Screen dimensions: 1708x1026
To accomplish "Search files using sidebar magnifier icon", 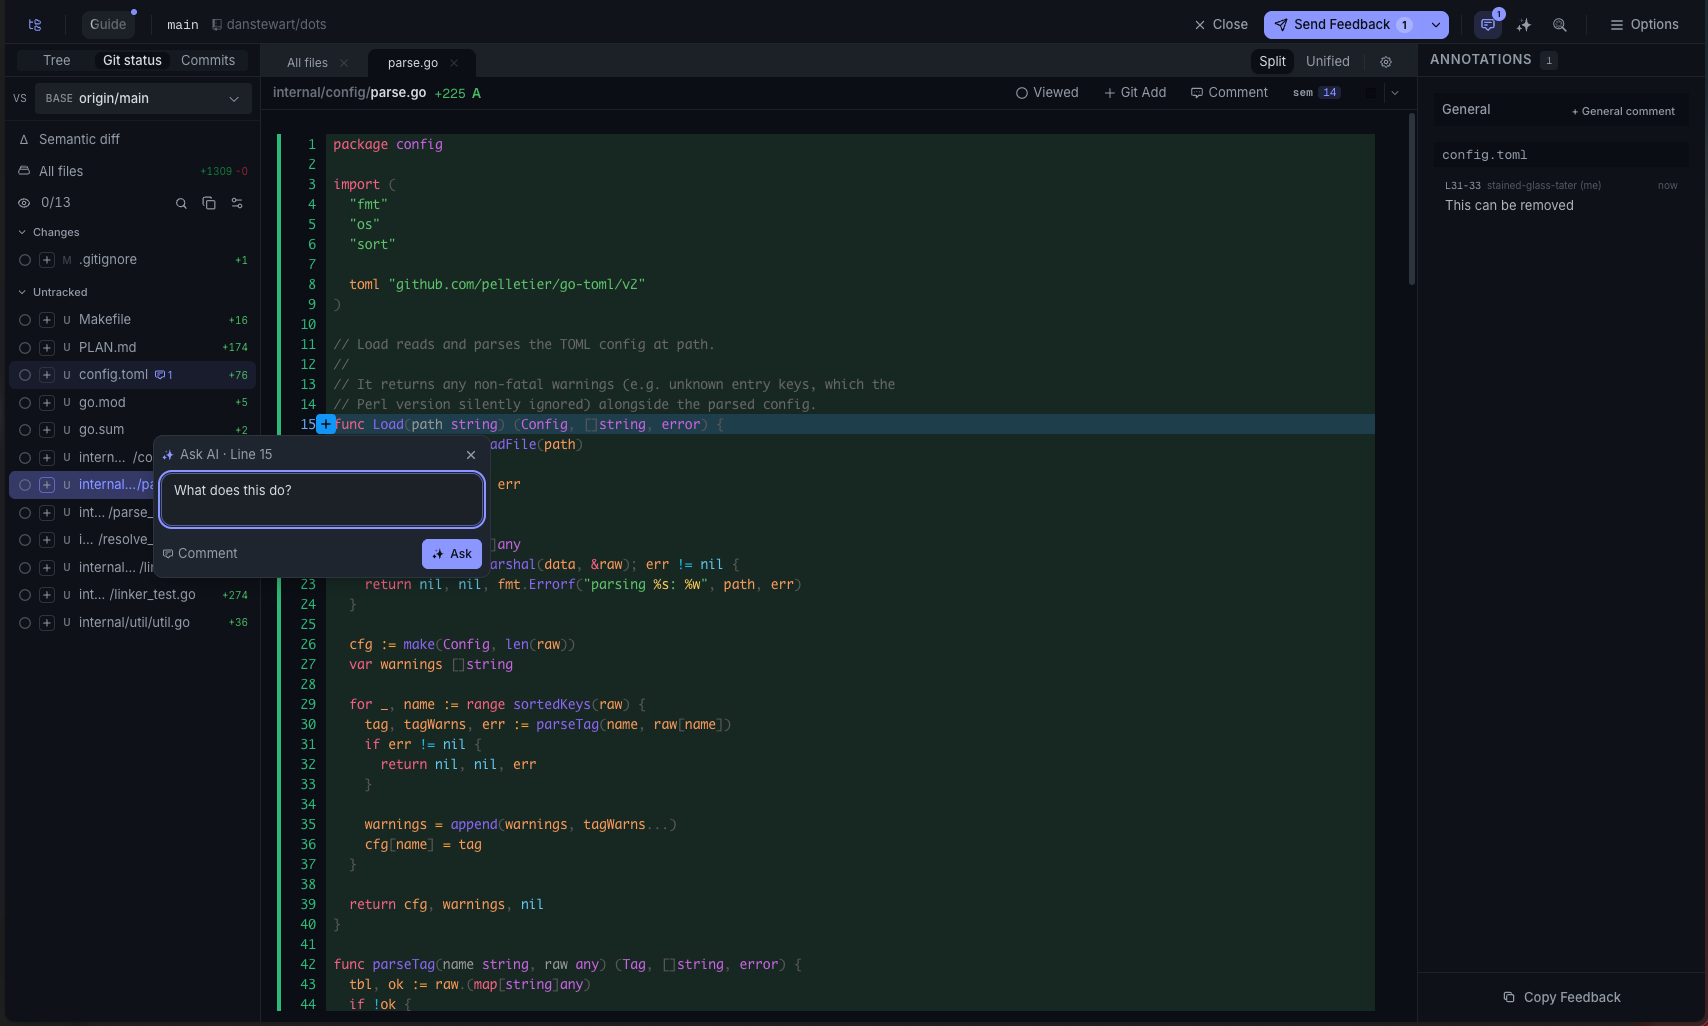I will (x=181, y=203).
